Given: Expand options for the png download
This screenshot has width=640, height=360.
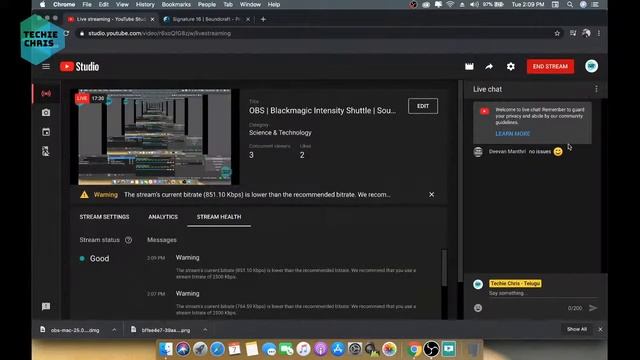Looking at the screenshot, I should pos(205,330).
